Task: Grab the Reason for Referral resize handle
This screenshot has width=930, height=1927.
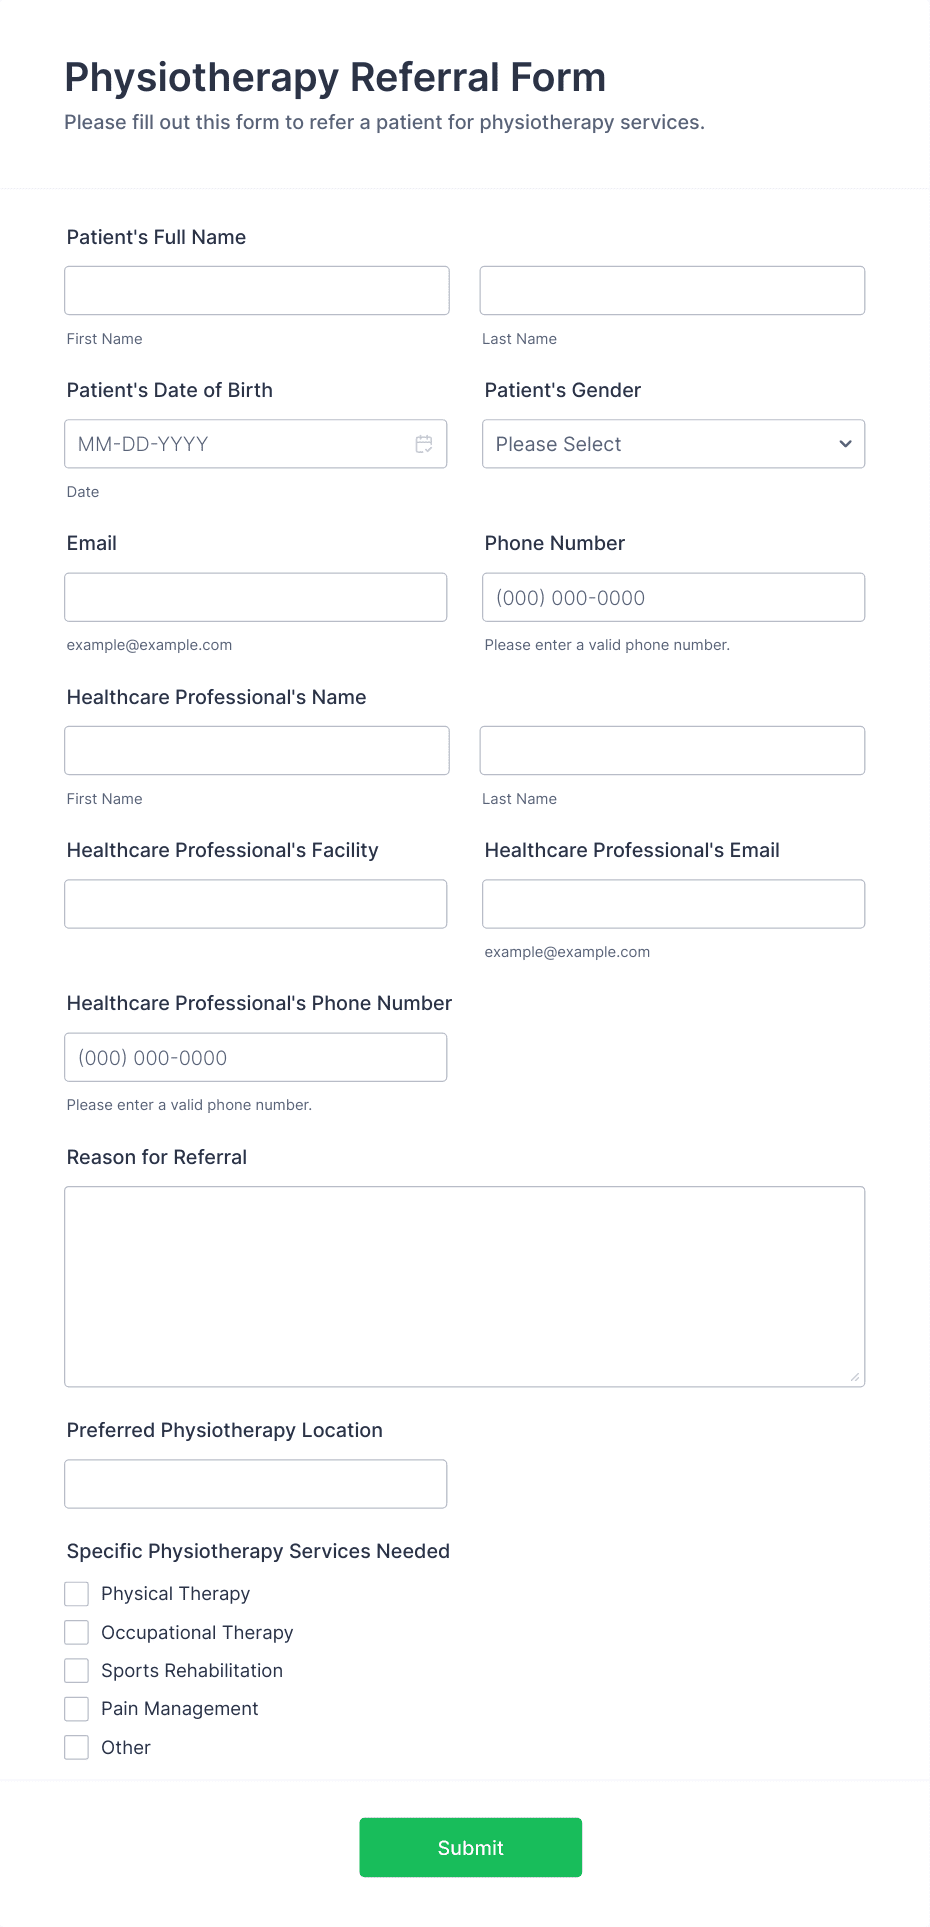Action: pos(855,1377)
